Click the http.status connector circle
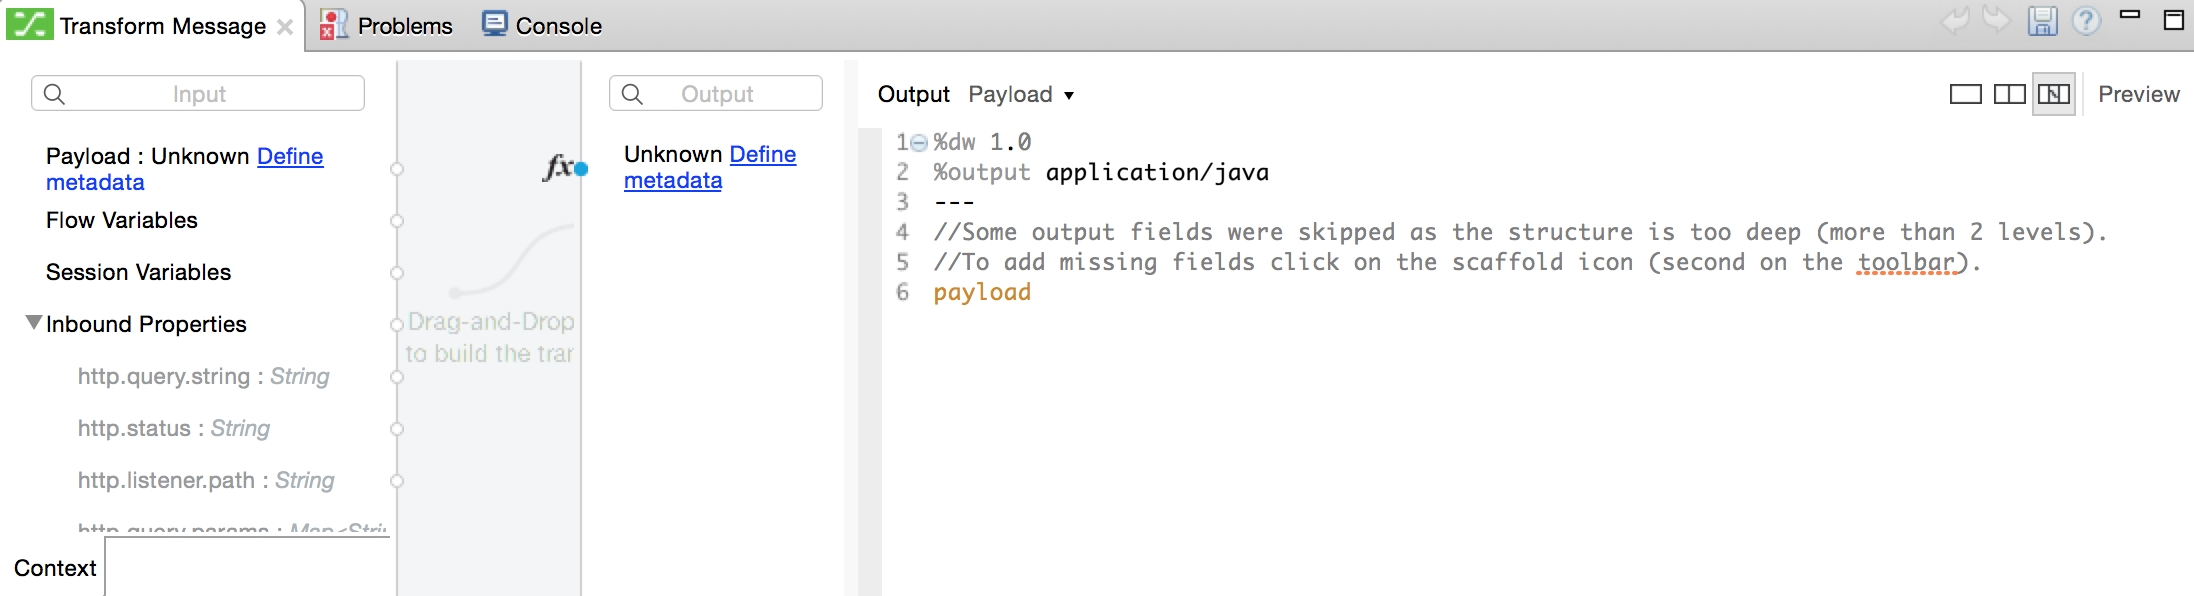 397,429
